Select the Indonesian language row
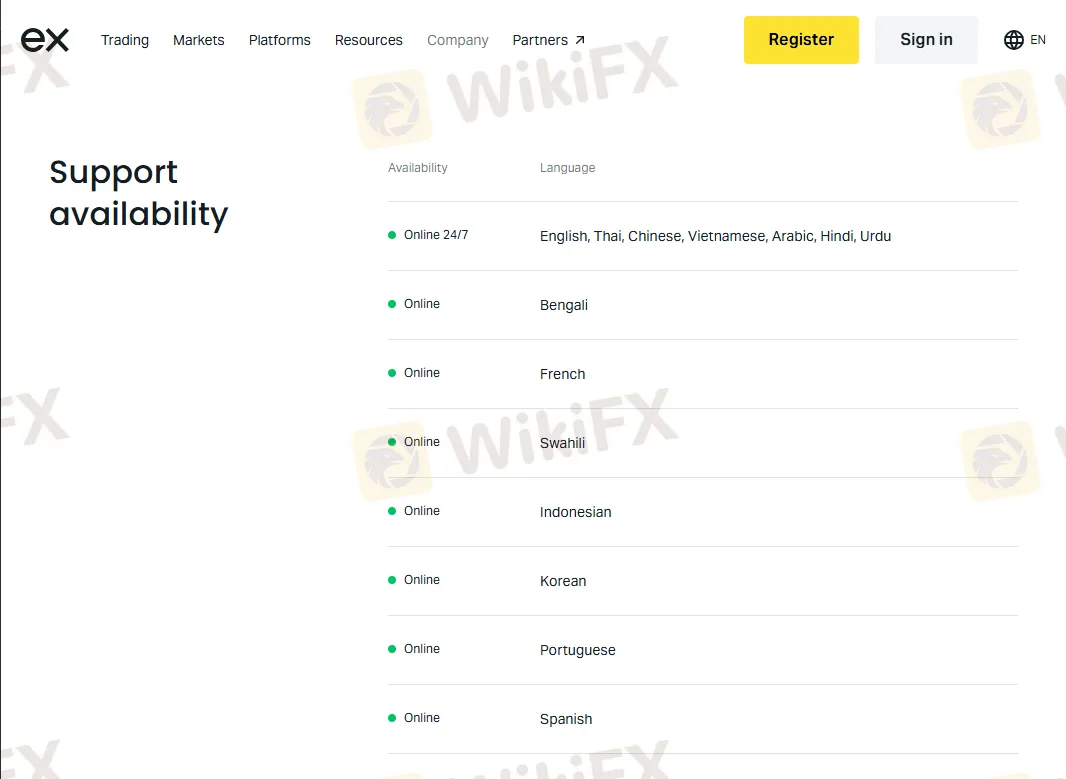This screenshot has width=1066, height=779. click(x=575, y=512)
